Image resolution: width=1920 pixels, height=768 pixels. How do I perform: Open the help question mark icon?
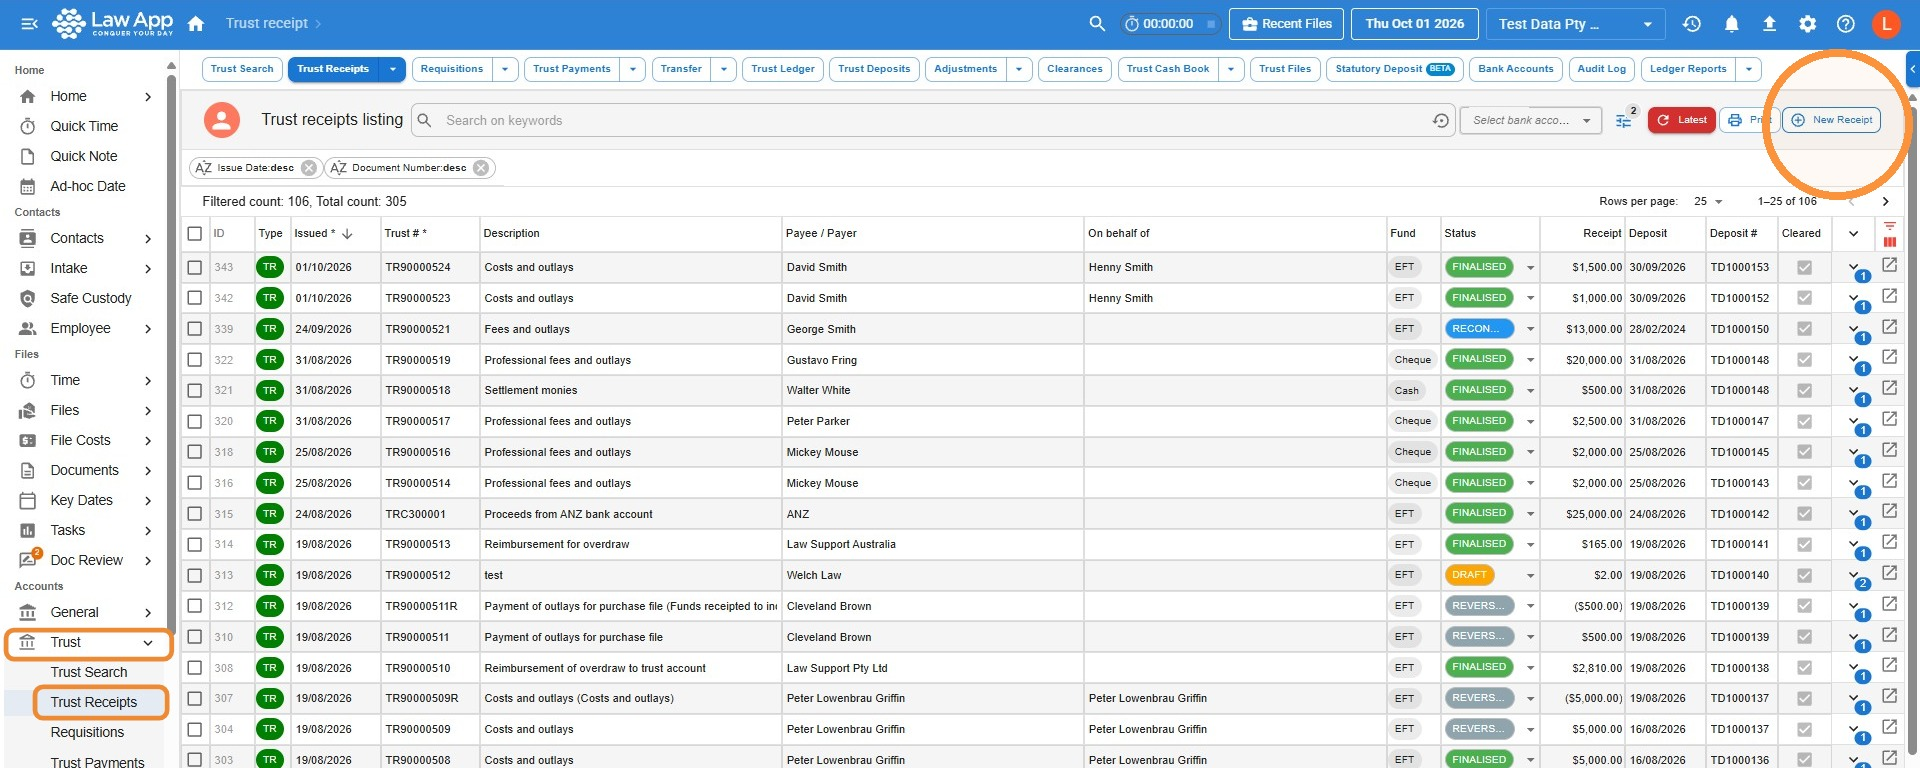[x=1846, y=23]
